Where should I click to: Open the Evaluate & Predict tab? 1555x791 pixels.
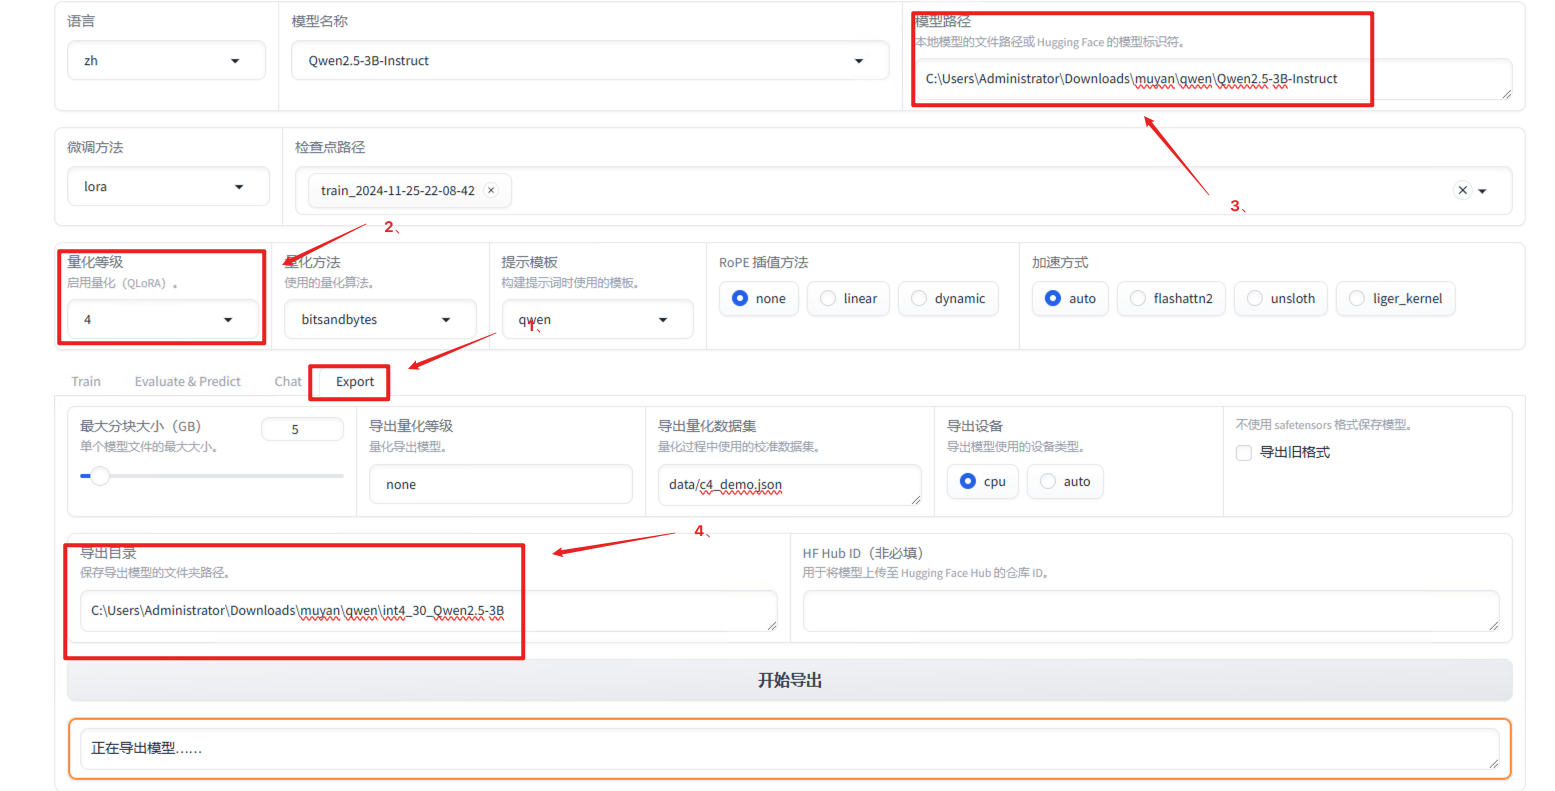point(188,382)
